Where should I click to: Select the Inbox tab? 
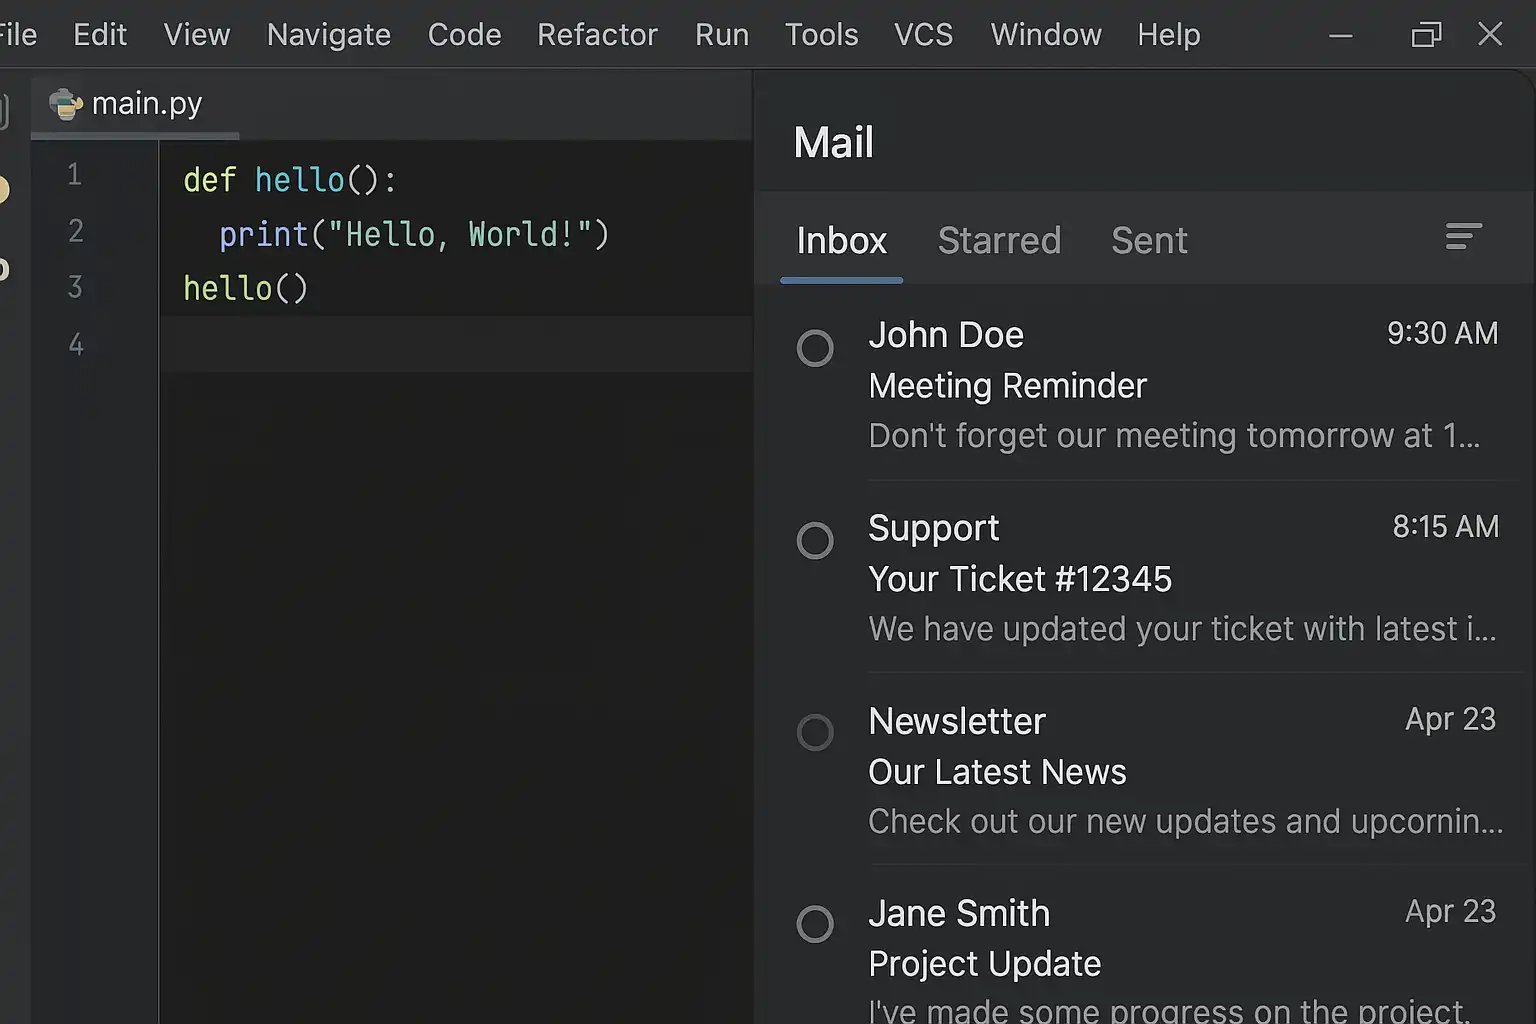pyautogui.click(x=841, y=241)
